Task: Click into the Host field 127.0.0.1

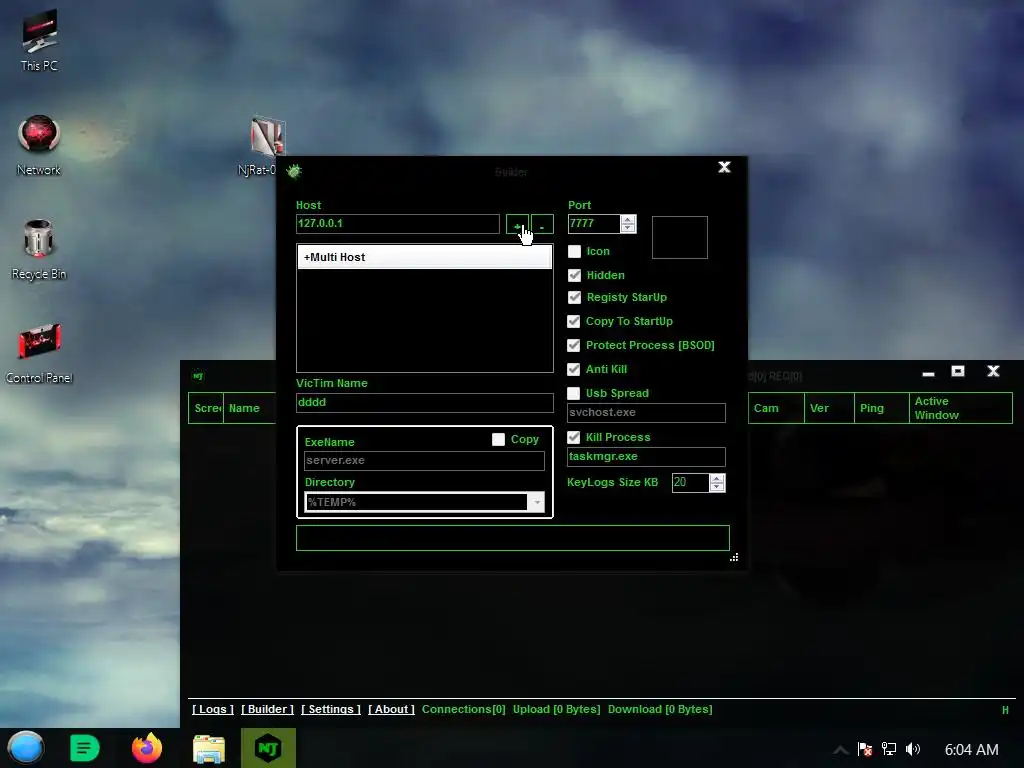Action: coord(398,224)
